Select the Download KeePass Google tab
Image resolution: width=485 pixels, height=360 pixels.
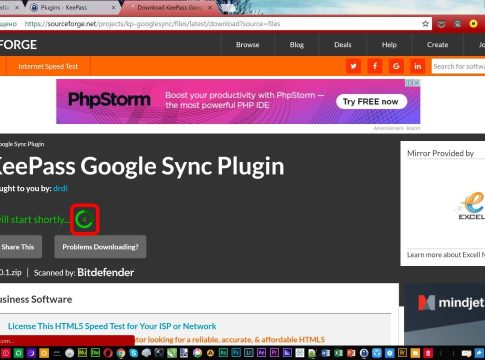168,7
